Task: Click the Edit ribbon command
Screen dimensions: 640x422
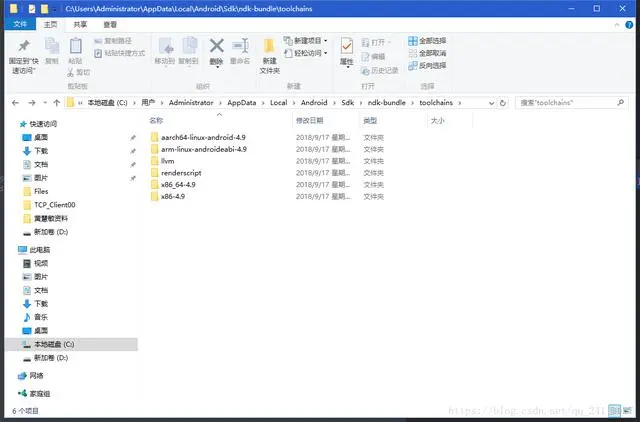Action: [x=373, y=56]
